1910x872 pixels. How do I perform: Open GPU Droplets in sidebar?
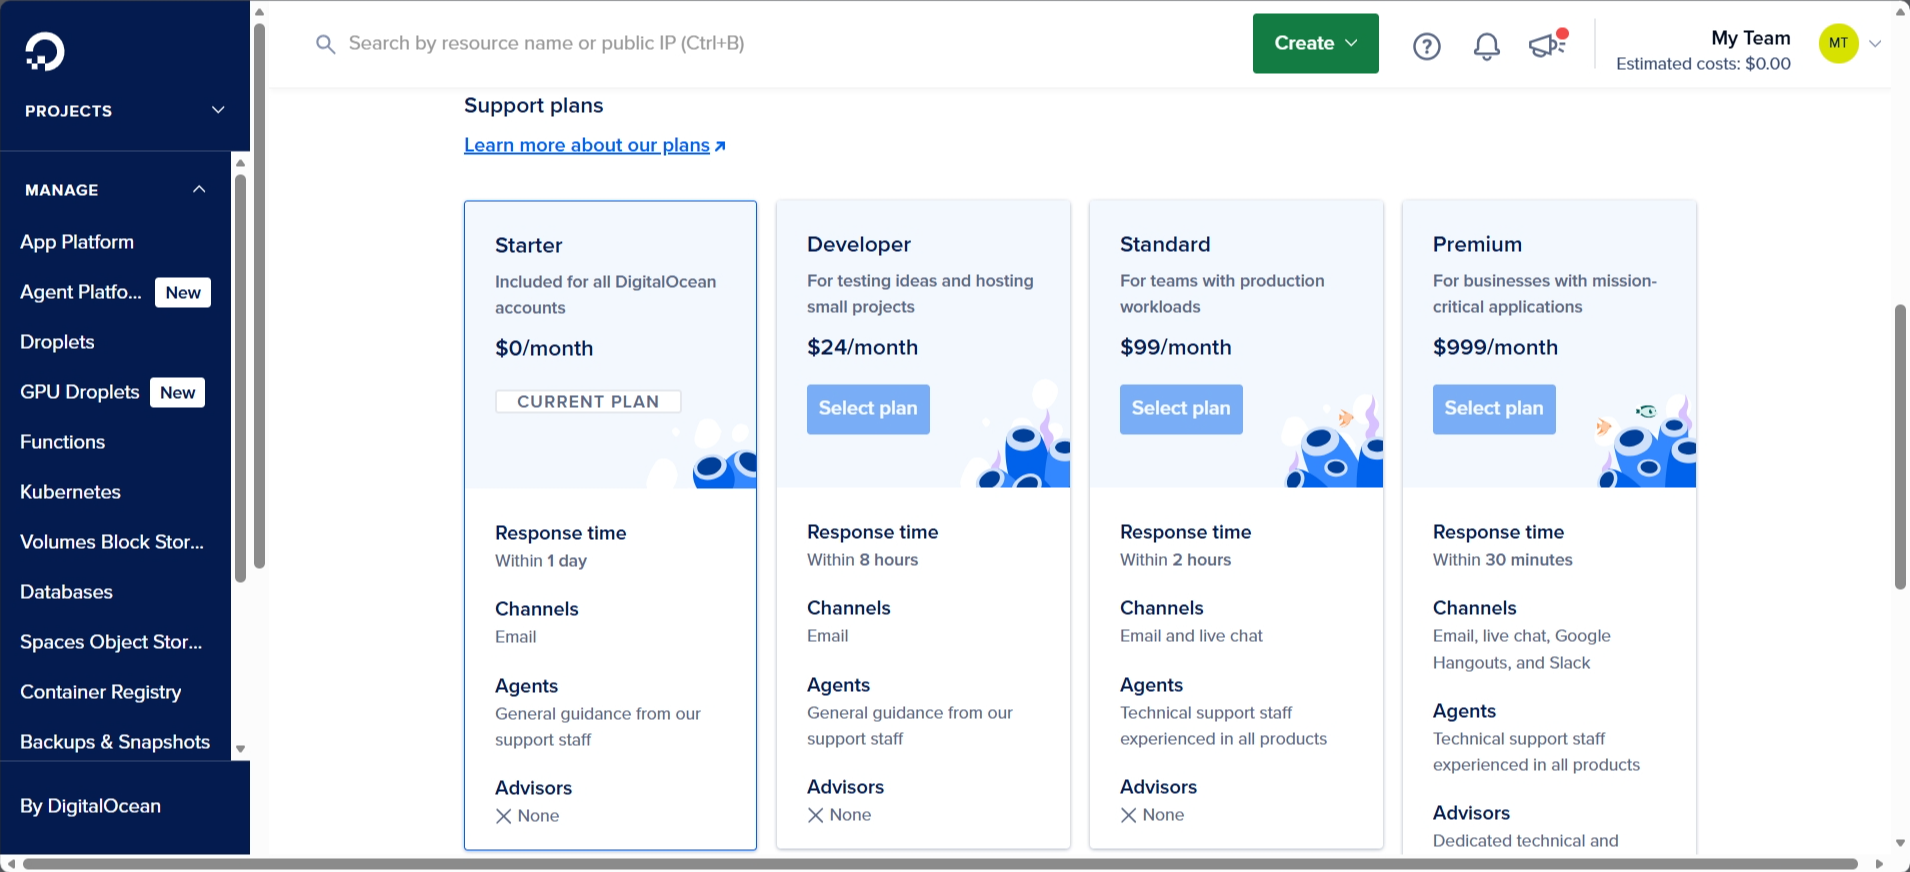[x=80, y=392]
